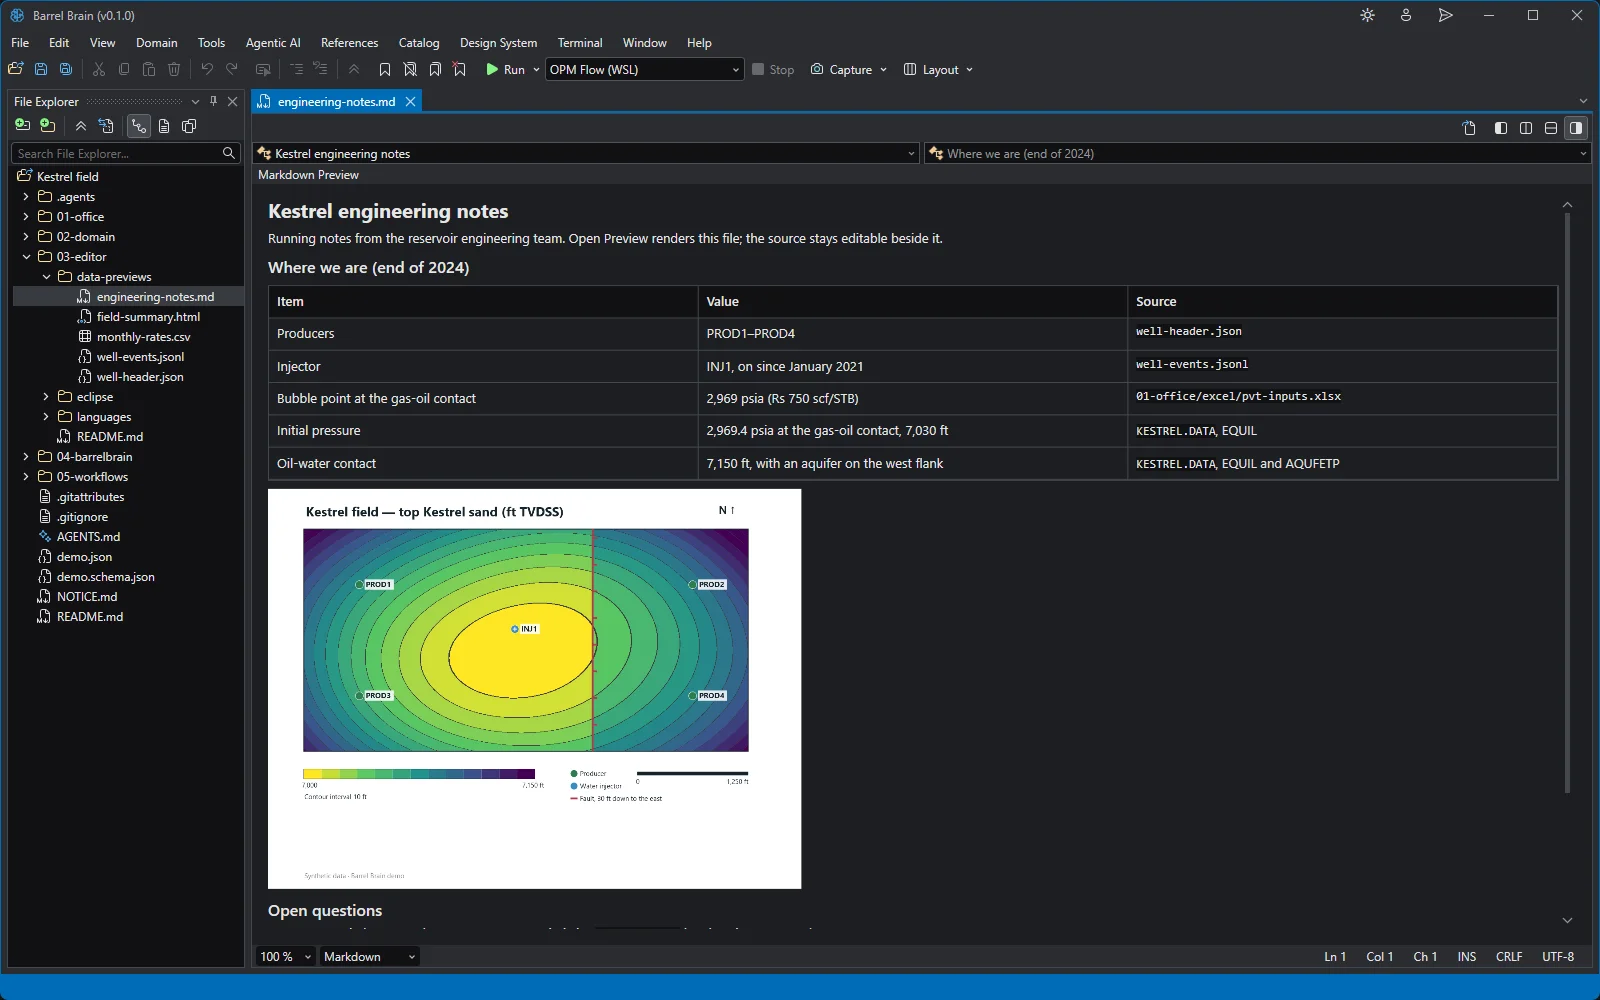The image size is (1600, 1000).
Task: Click the crossed-out bookmark icon
Action: click(x=410, y=69)
